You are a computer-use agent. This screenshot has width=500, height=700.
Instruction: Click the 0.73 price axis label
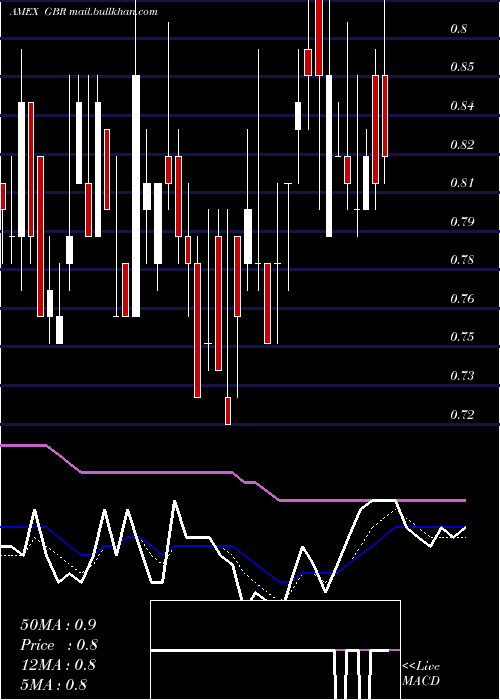pyautogui.click(x=462, y=375)
